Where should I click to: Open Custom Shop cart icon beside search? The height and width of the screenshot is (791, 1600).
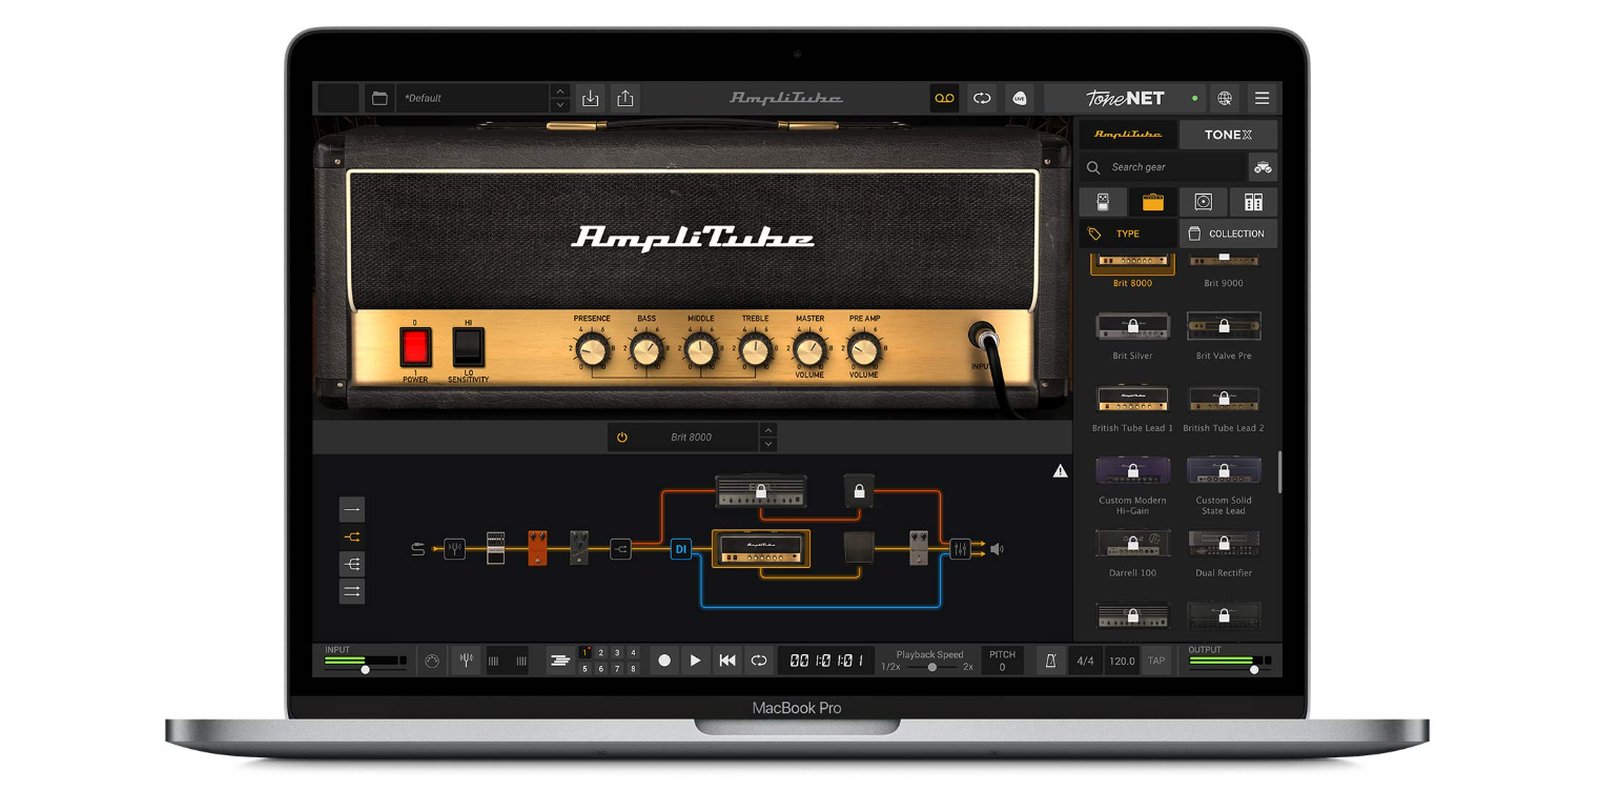pos(1263,167)
